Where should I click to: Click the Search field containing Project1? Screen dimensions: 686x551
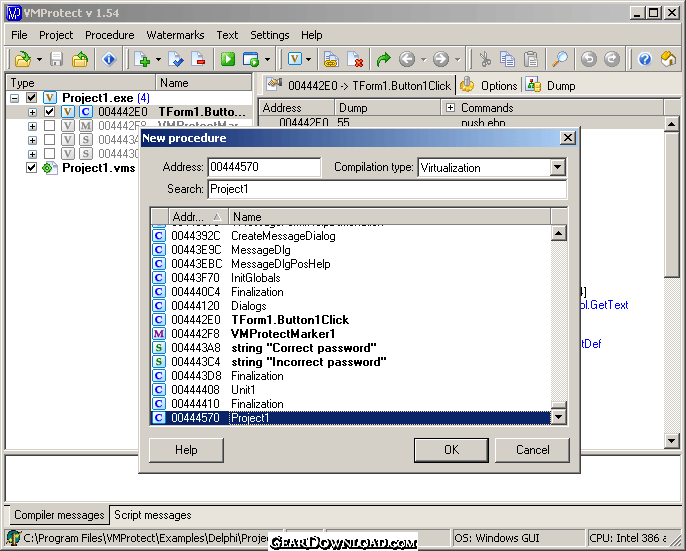[x=387, y=189]
